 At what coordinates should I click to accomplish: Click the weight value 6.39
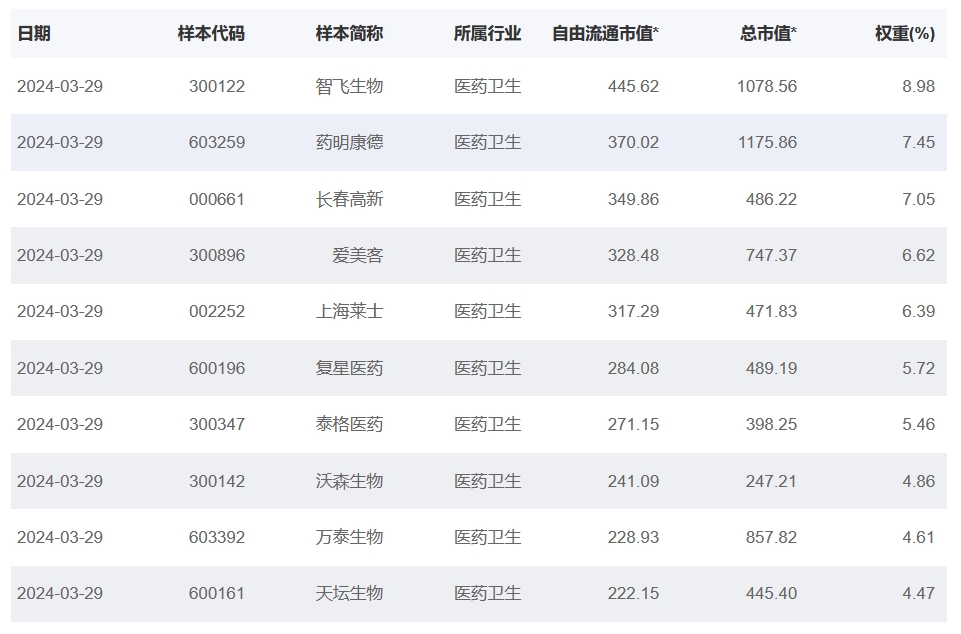(x=919, y=311)
